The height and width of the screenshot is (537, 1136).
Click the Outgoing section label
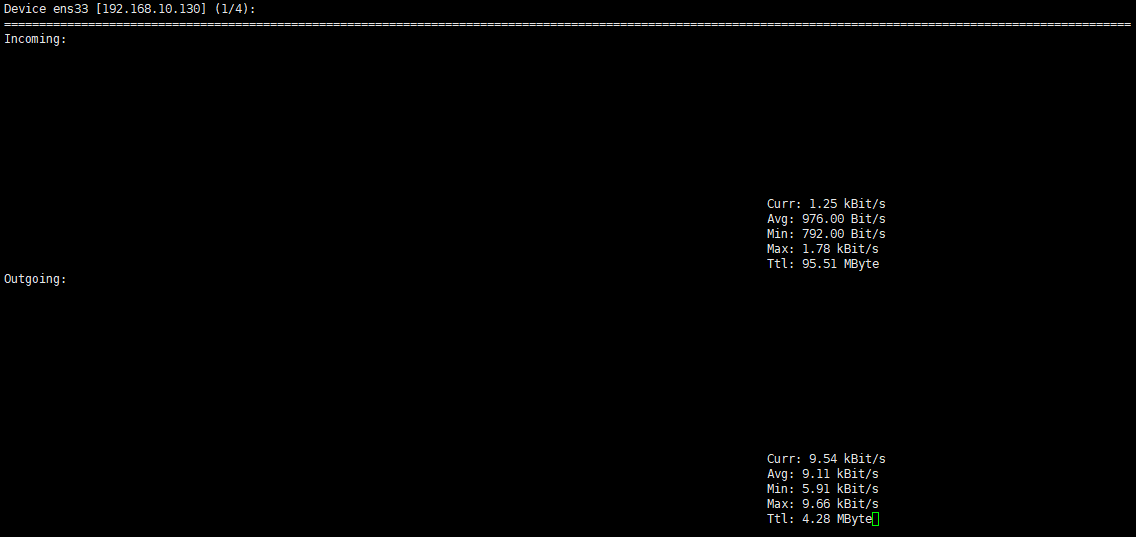pyautogui.click(x=36, y=279)
